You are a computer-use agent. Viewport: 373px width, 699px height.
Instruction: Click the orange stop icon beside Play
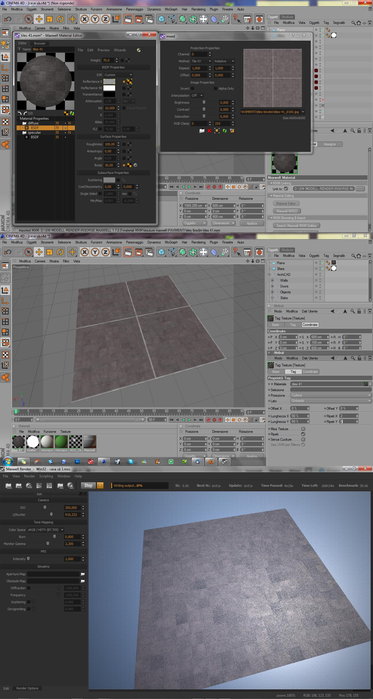coord(100,485)
